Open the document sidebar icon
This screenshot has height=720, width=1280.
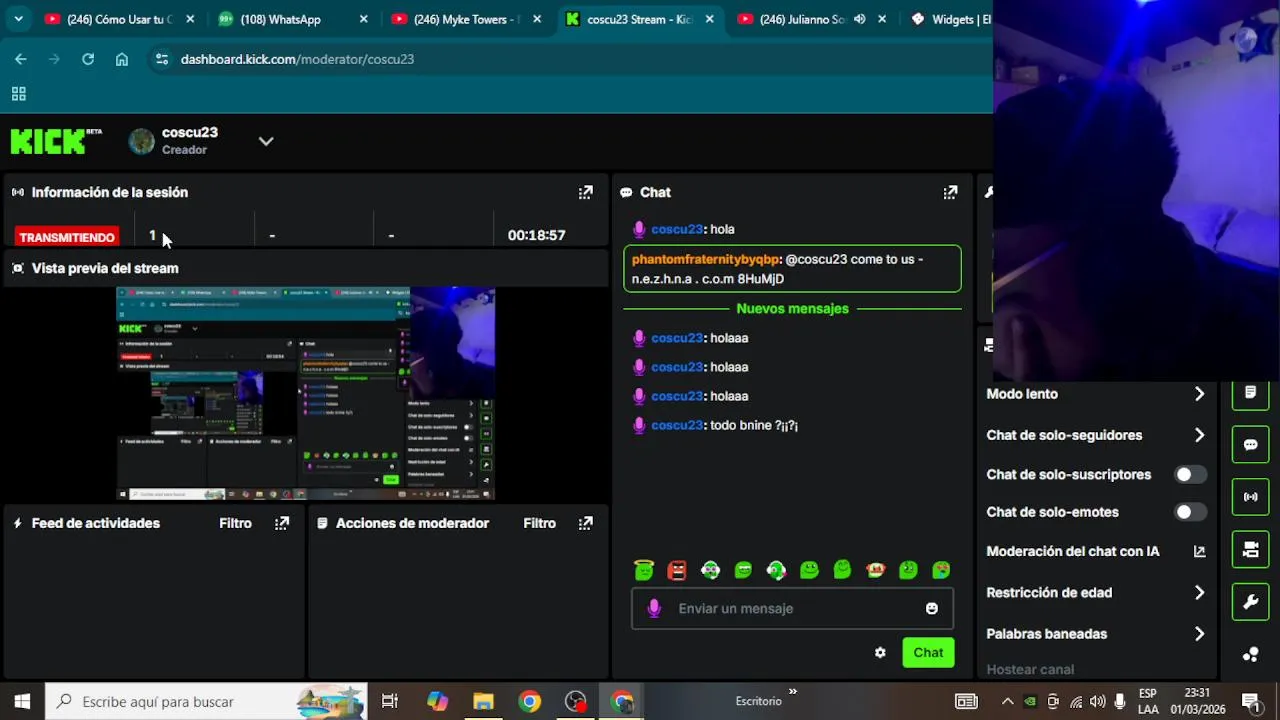(1250, 393)
